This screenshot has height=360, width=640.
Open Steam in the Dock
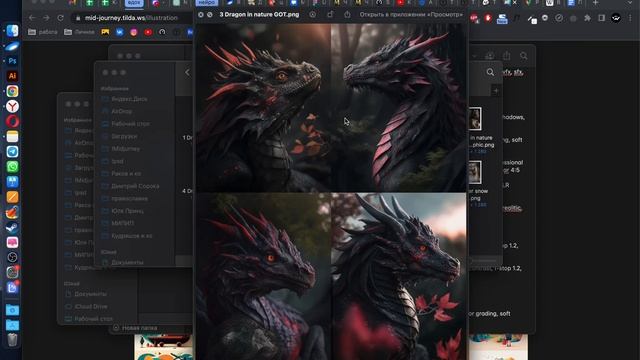click(x=12, y=227)
